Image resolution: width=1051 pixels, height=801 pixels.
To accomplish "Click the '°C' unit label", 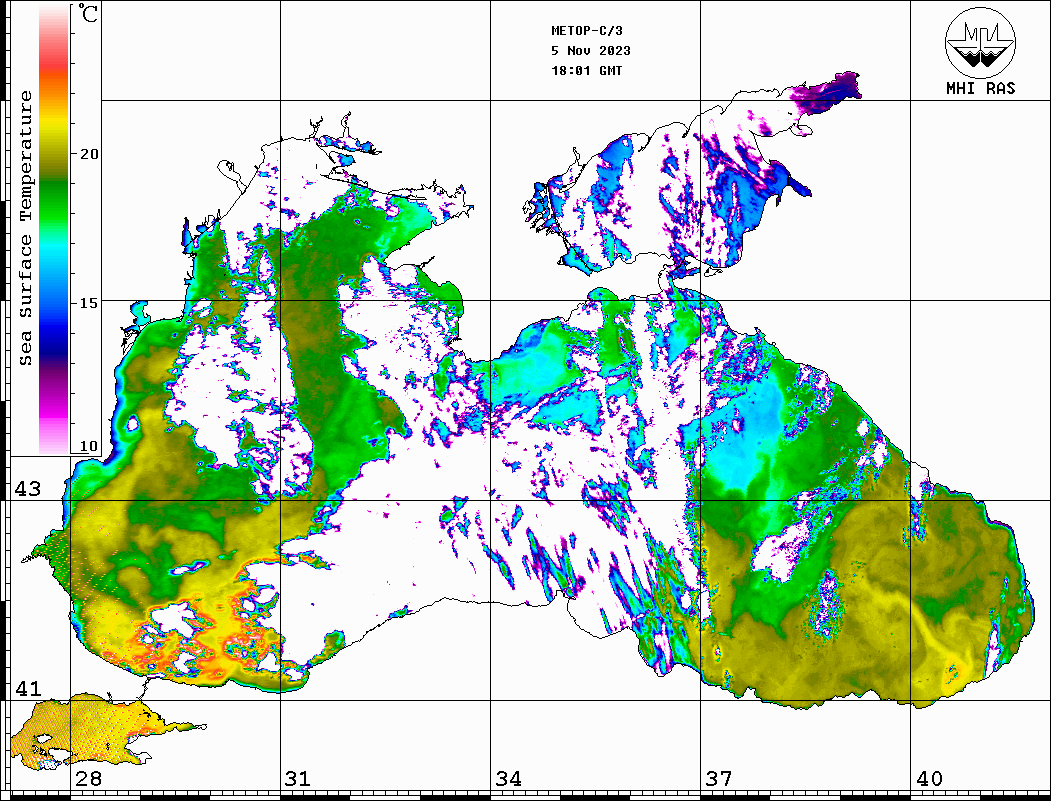I will (87, 13).
